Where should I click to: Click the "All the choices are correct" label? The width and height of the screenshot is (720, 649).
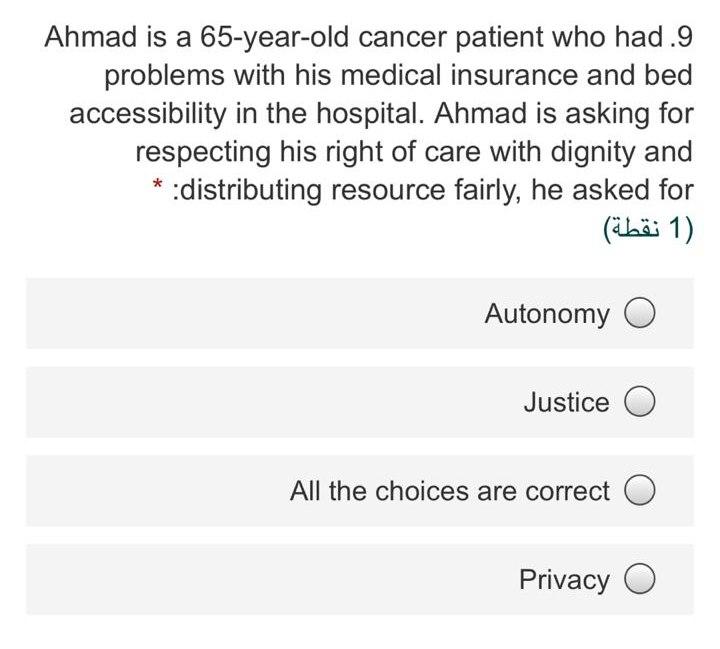pos(449,492)
